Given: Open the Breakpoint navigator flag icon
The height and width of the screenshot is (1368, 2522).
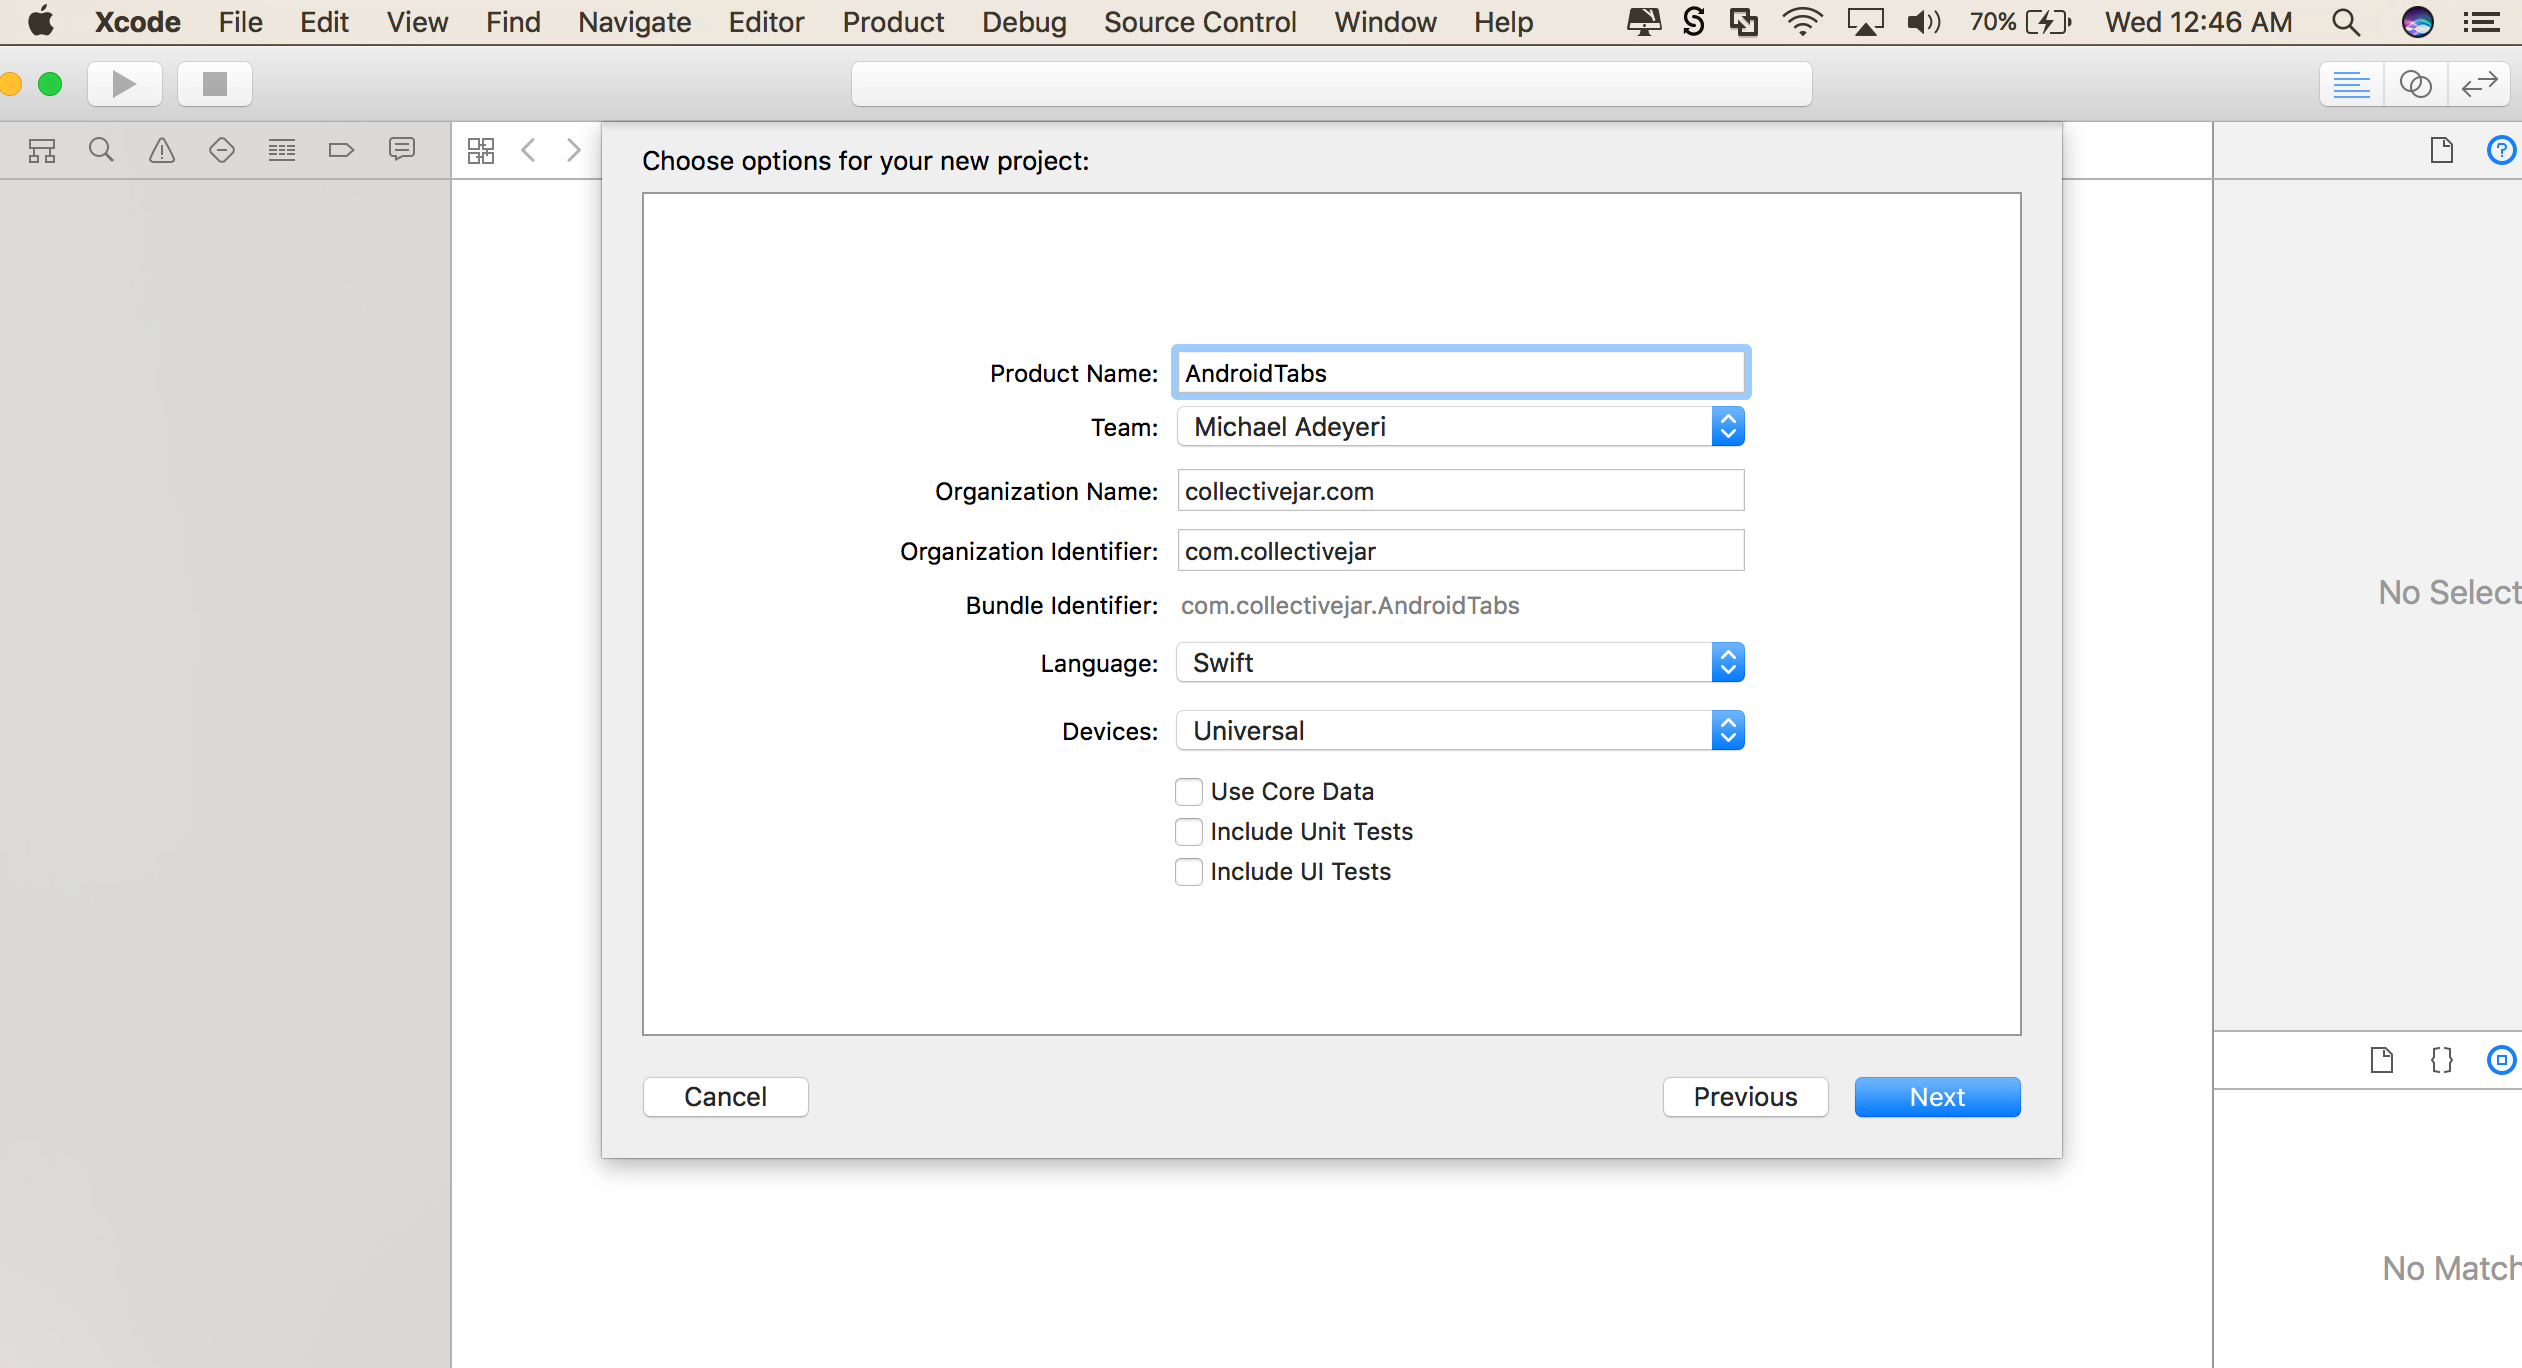Looking at the screenshot, I should coord(341,150).
